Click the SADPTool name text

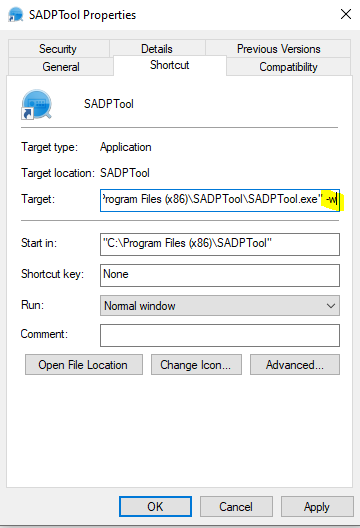tap(109, 104)
